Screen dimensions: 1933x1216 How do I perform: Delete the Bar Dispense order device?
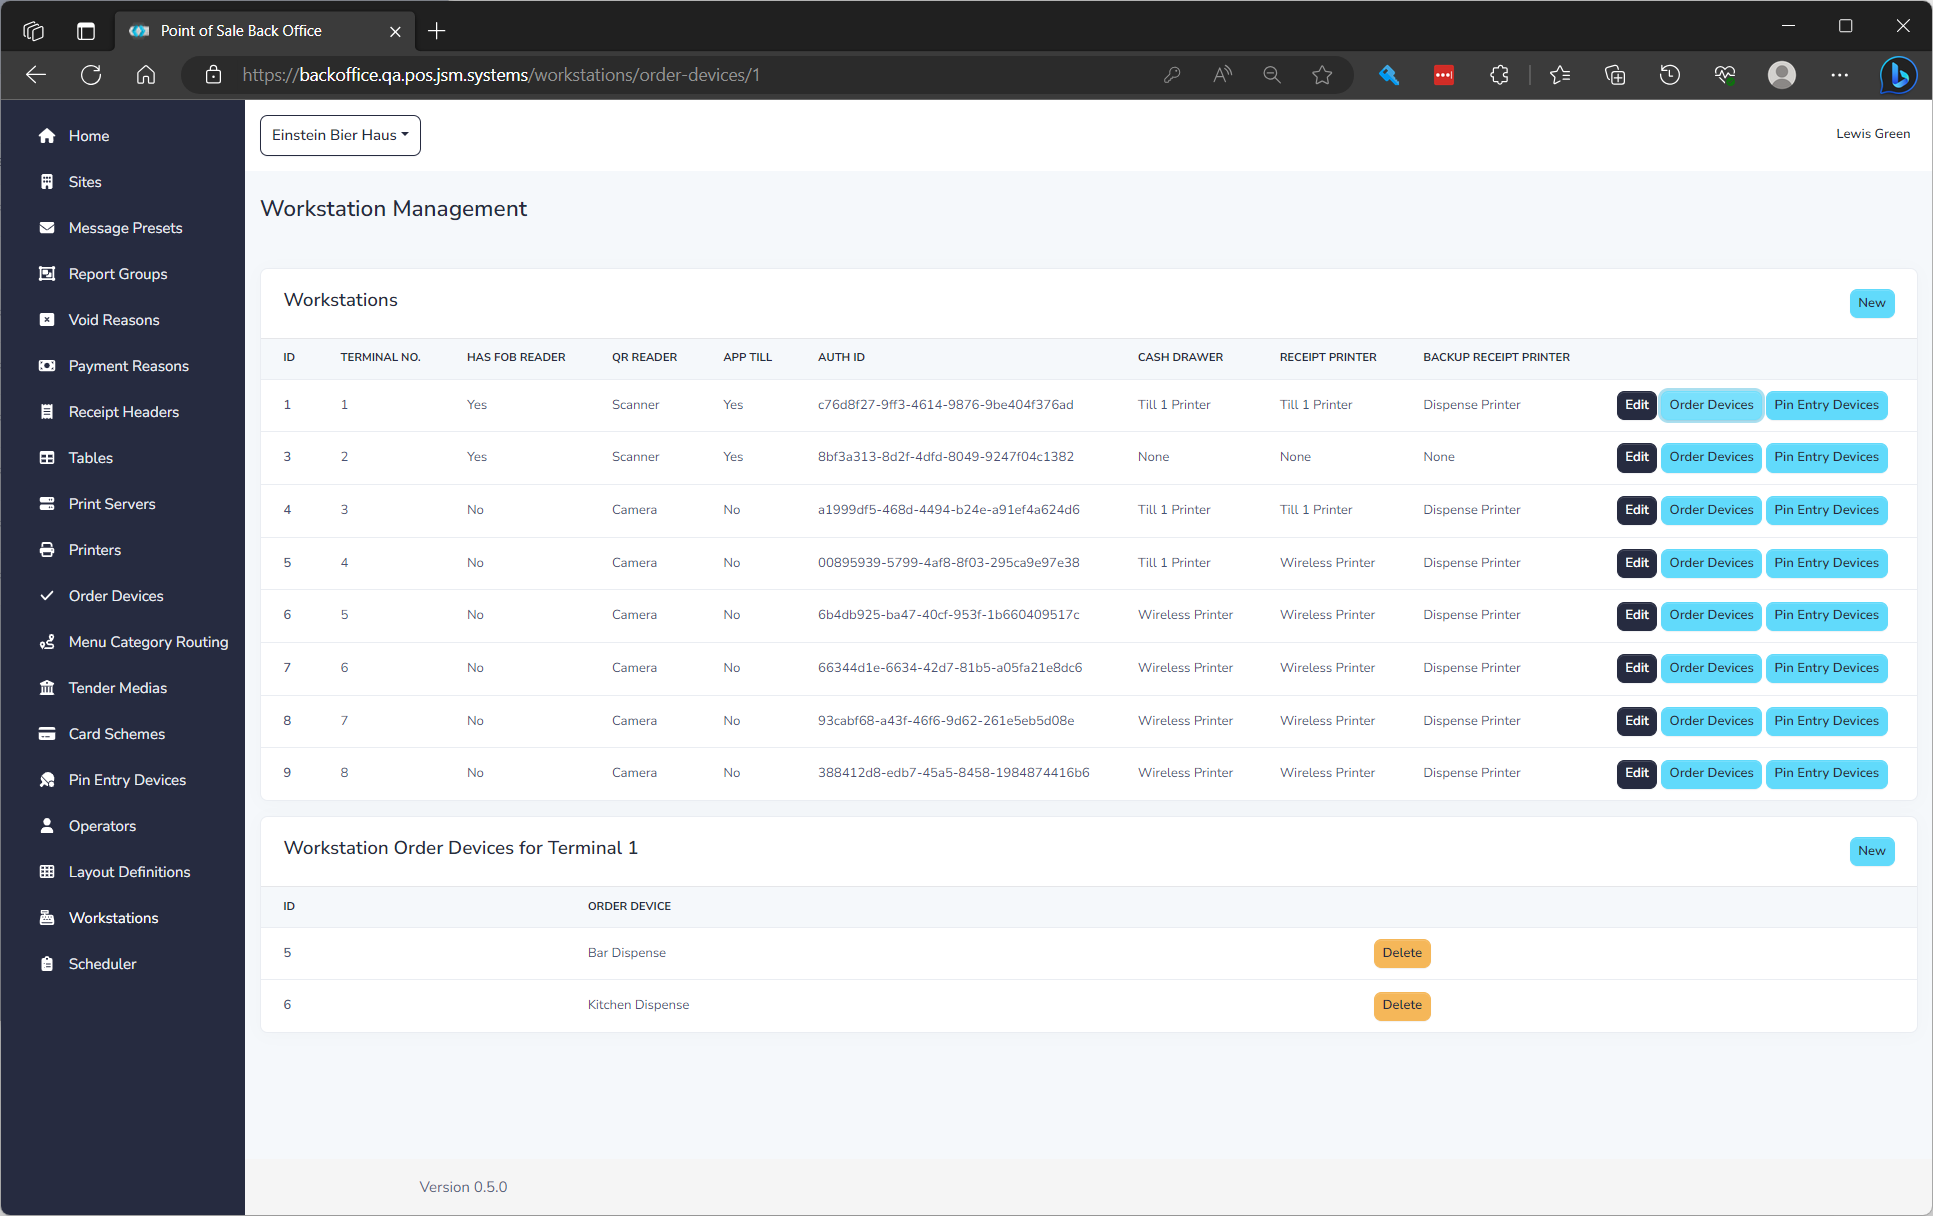pyautogui.click(x=1401, y=953)
